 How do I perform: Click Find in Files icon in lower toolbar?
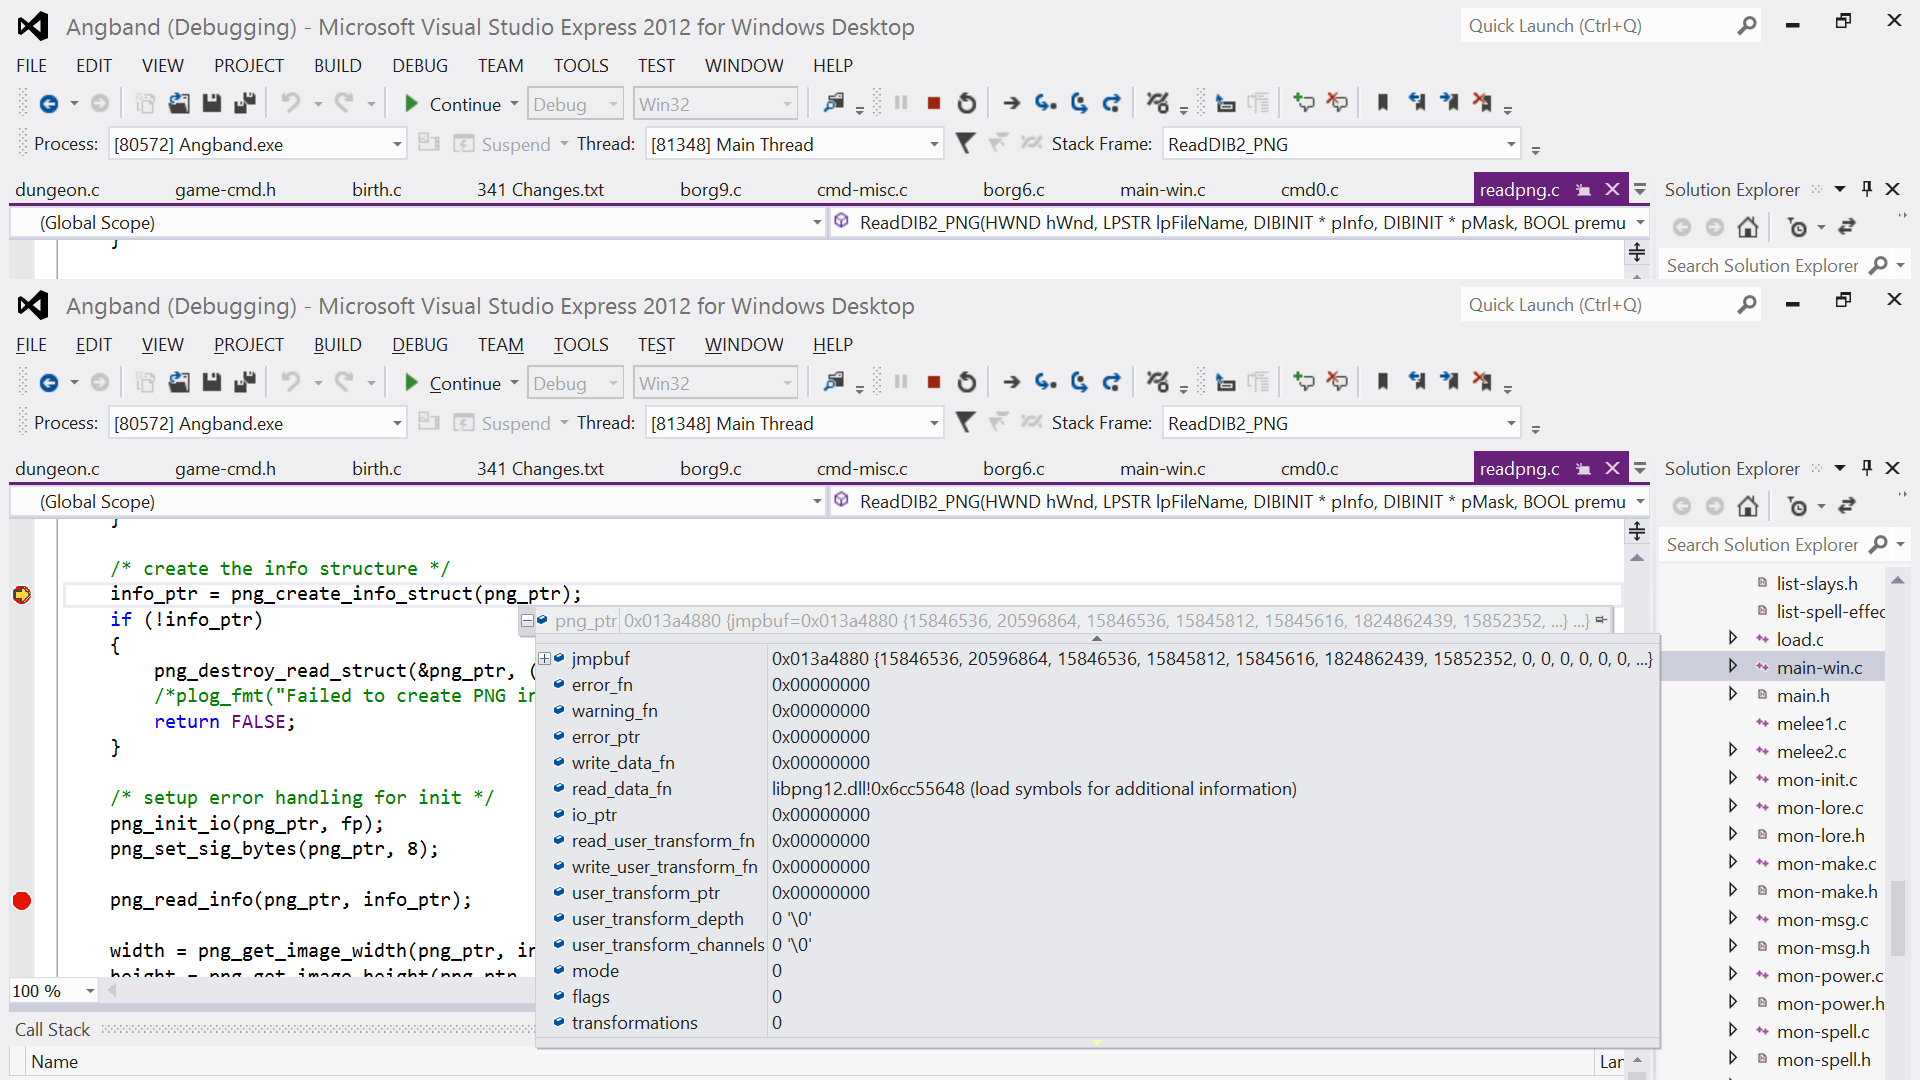(x=833, y=382)
